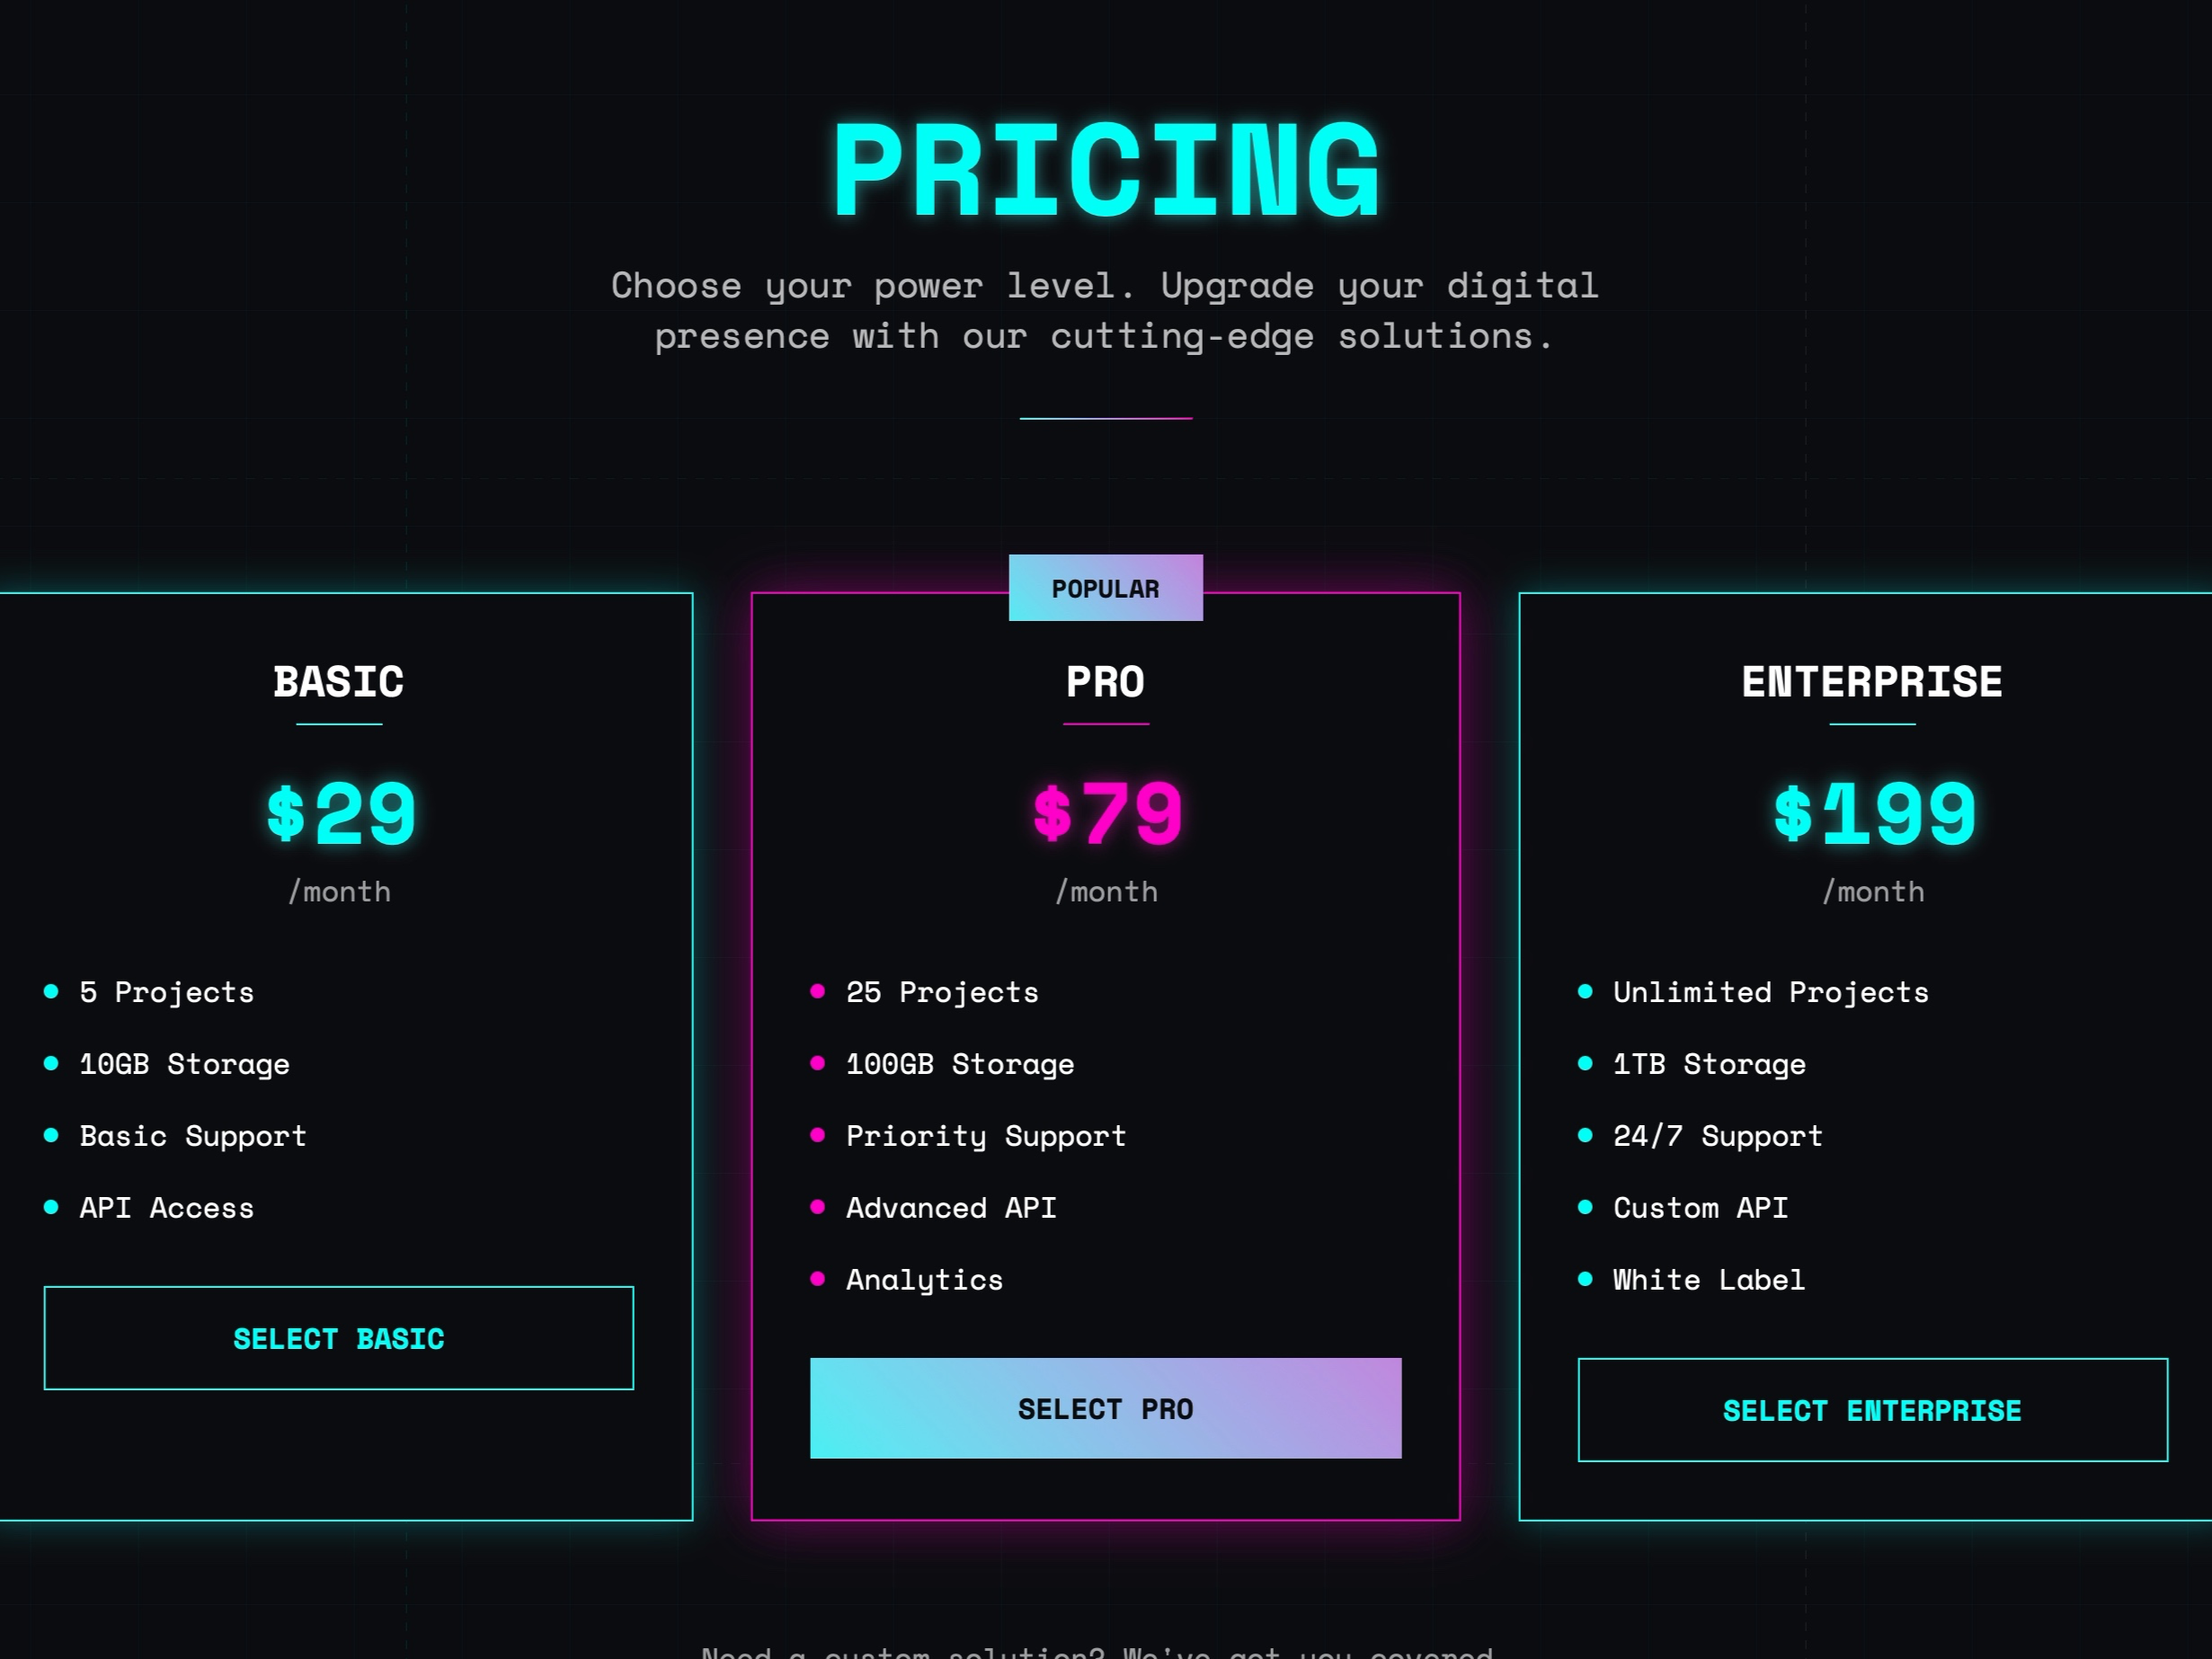Click the bullet next to 10GB Storage
The width and height of the screenshot is (2212, 1659).
tap(51, 1064)
